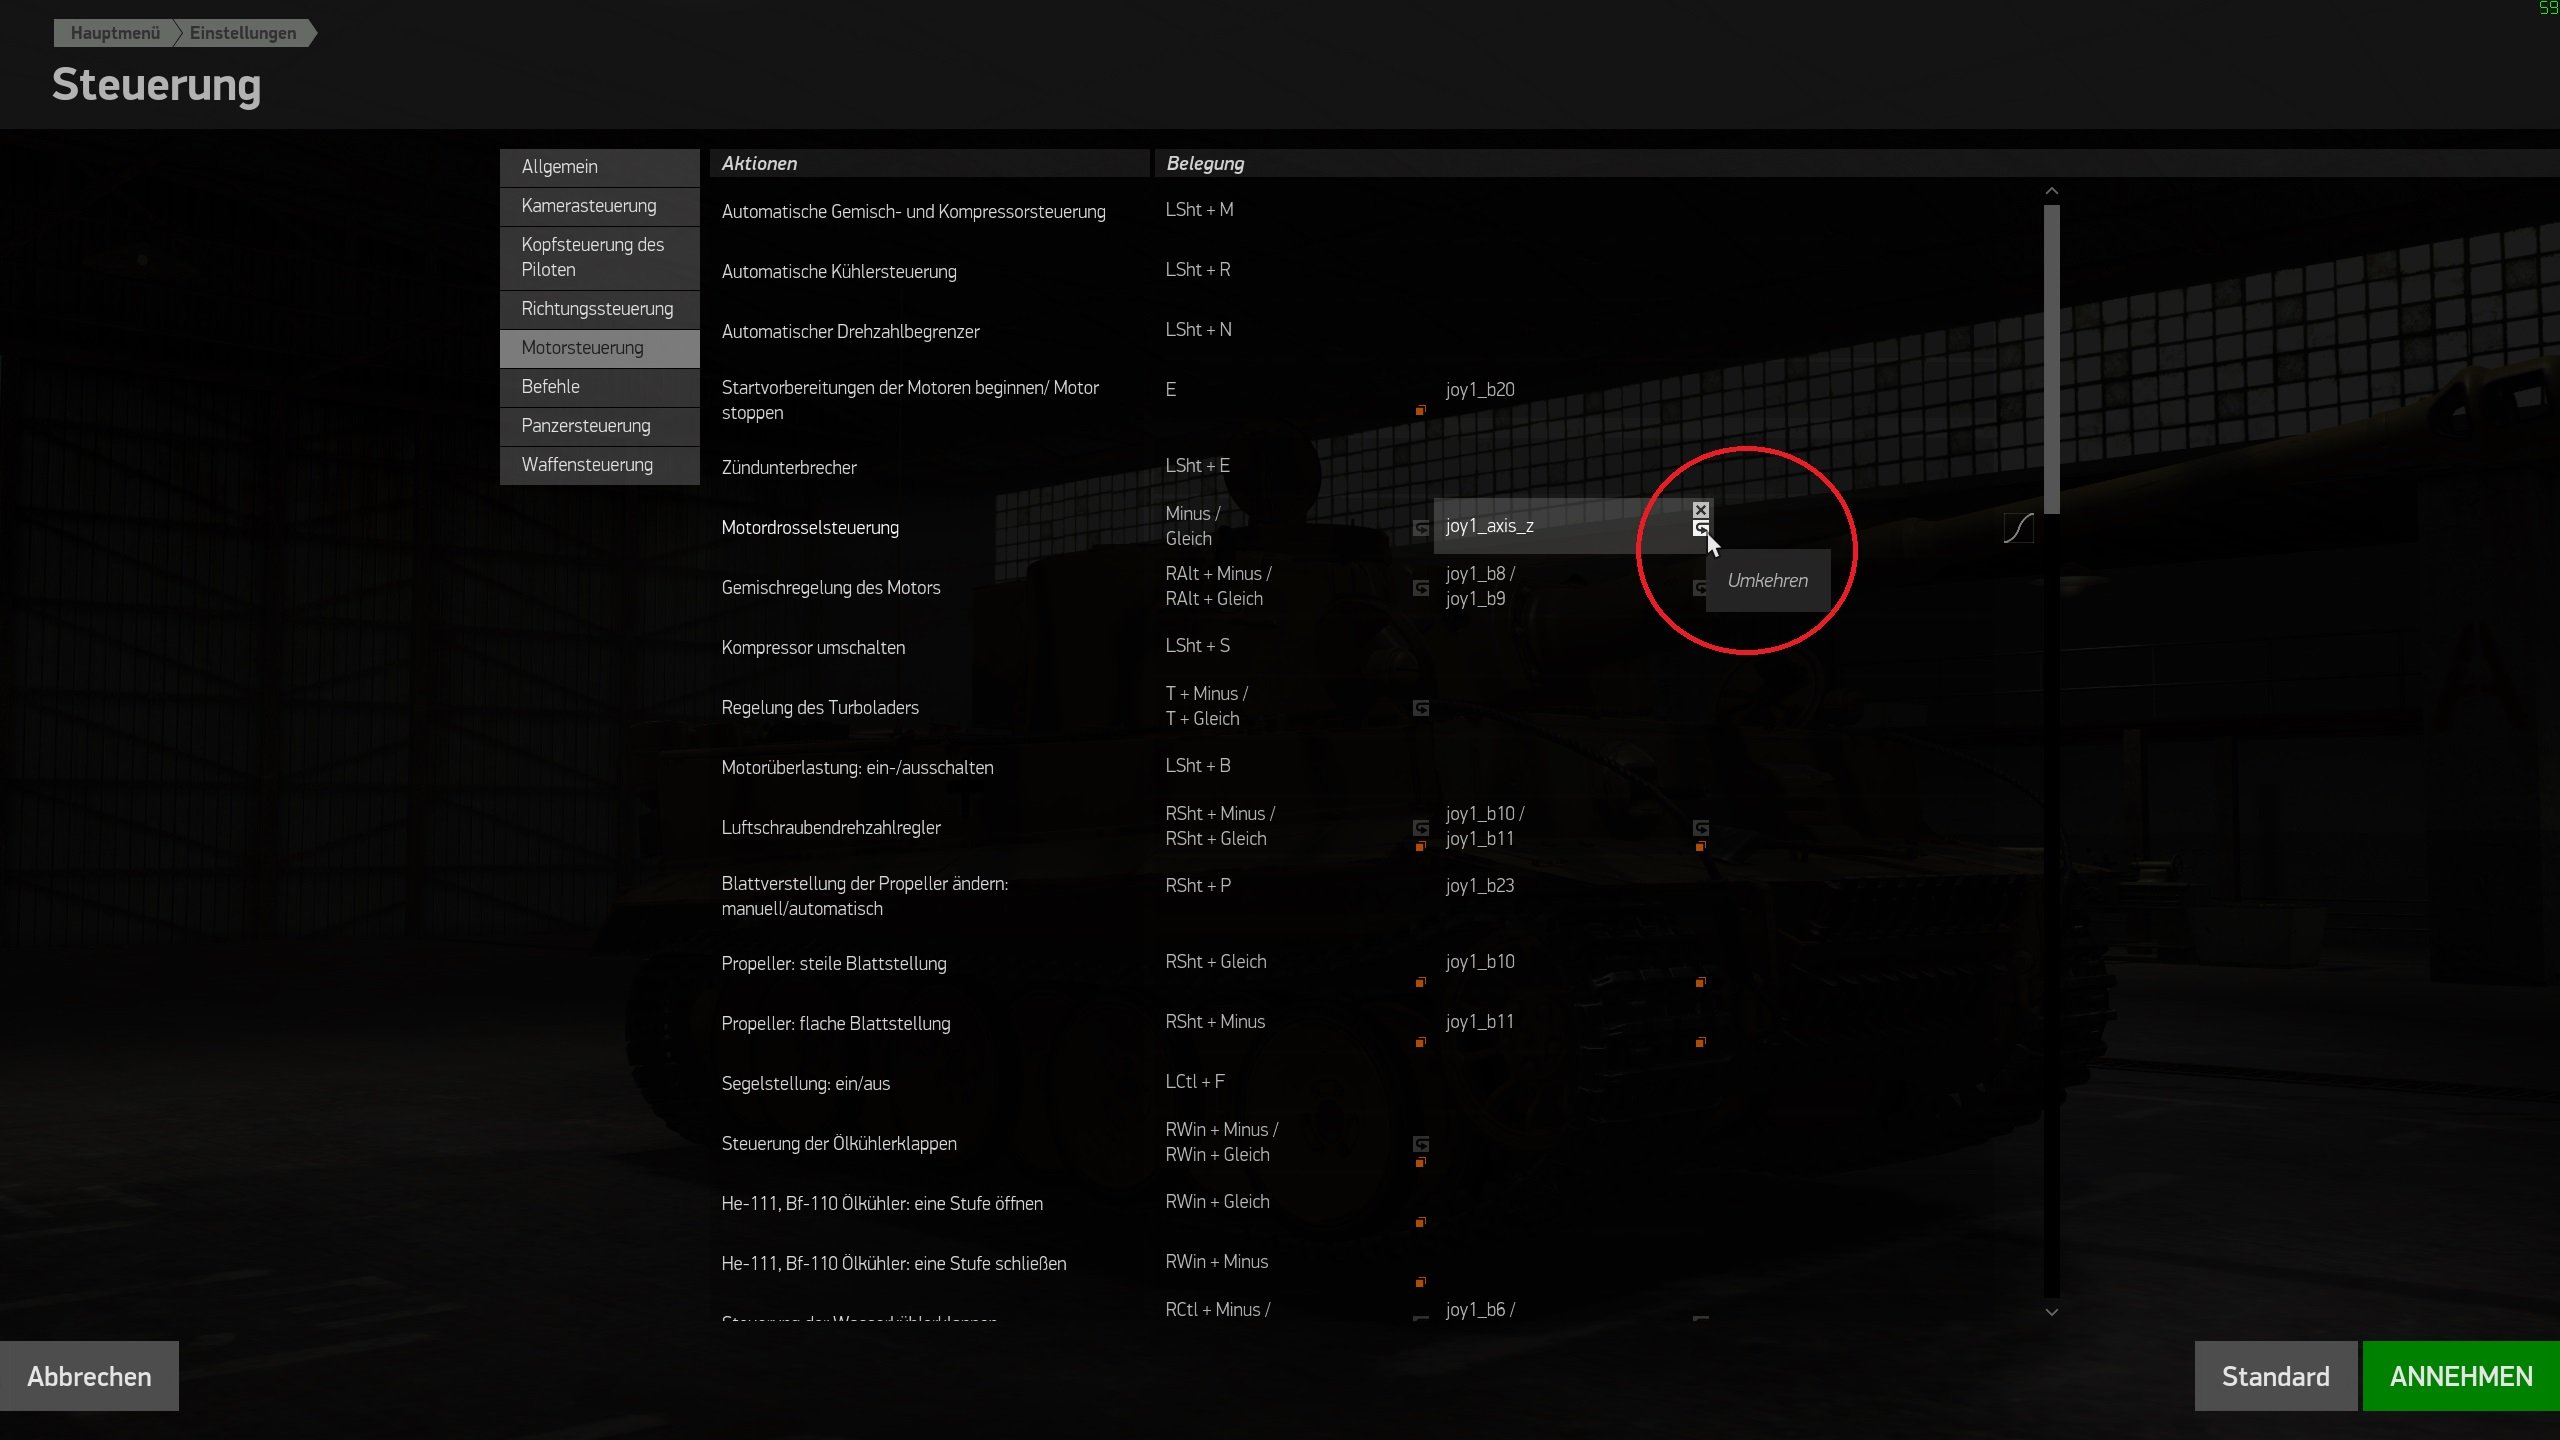Image resolution: width=2560 pixels, height=1440 pixels.
Task: Invert keyboard binding for Steuerung der Ölkühlerklappen
Action: coord(1420,1144)
